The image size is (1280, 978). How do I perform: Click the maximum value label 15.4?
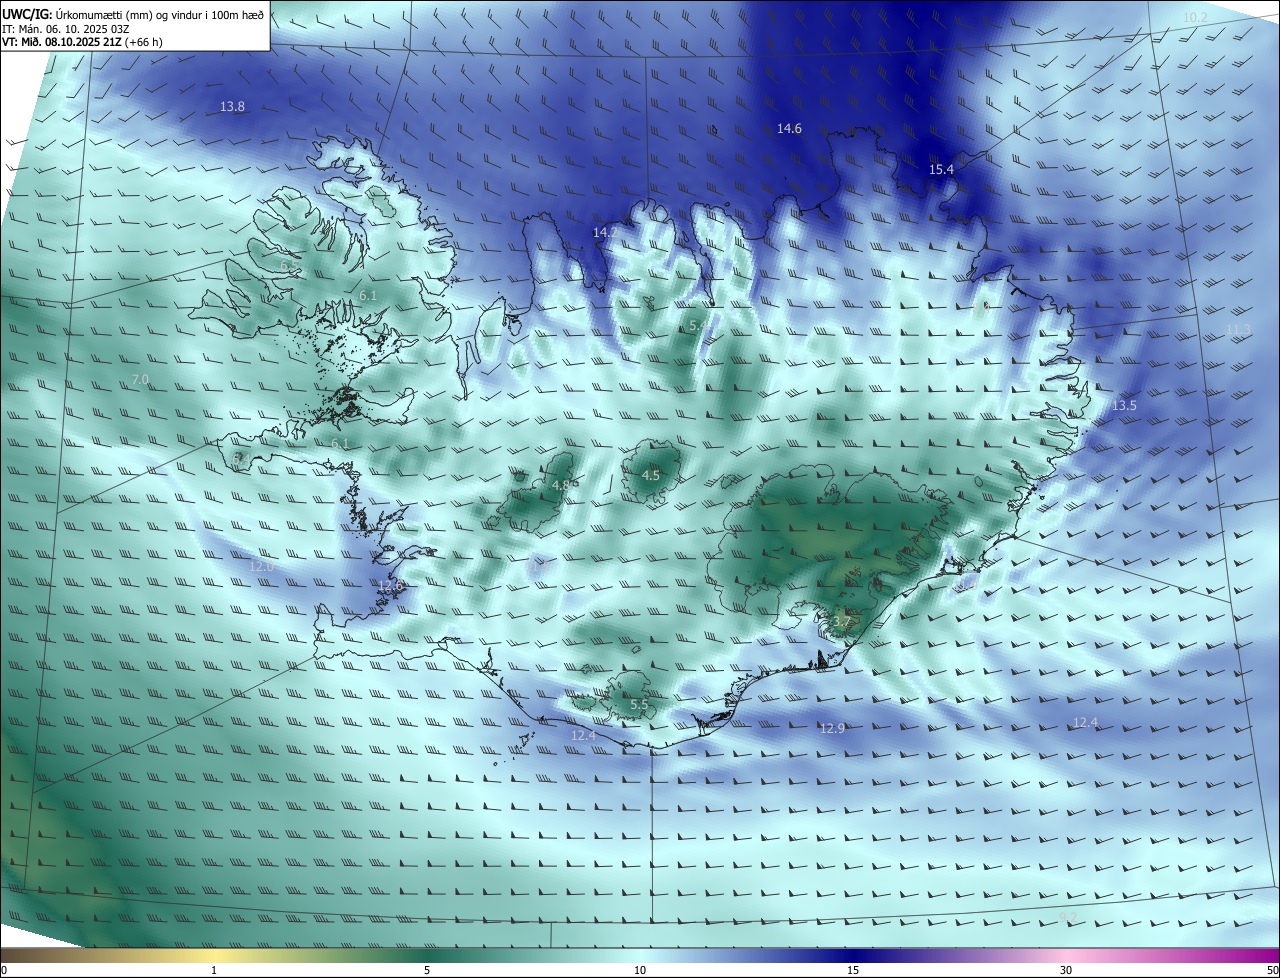(941, 170)
